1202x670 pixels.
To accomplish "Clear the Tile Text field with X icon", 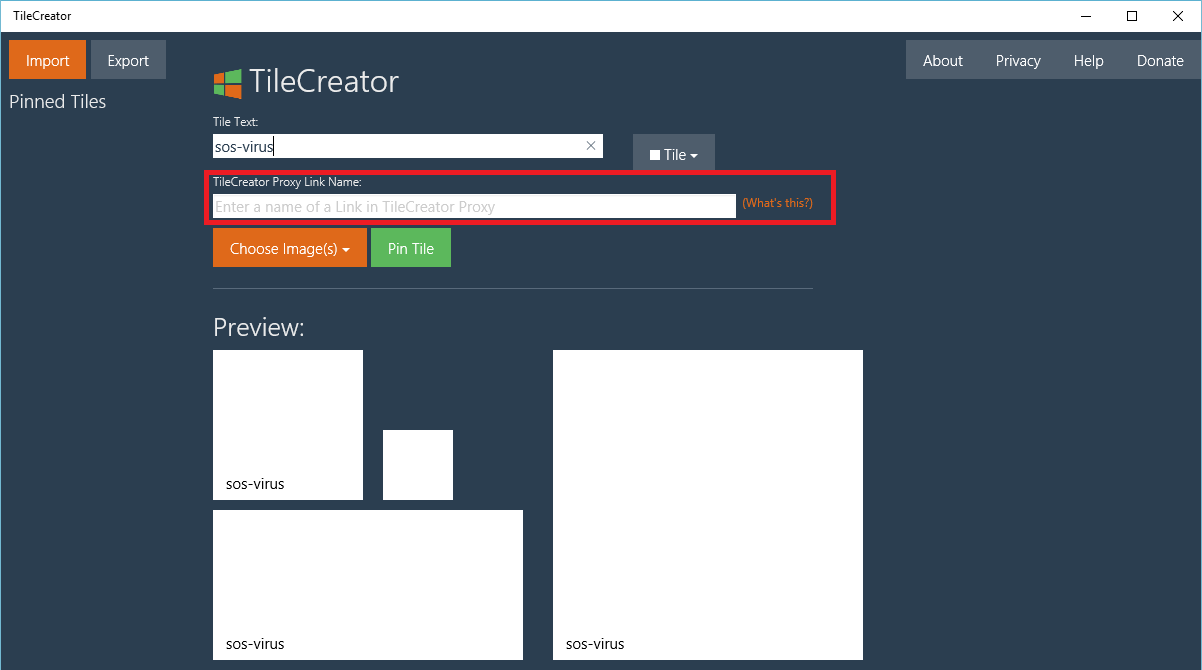I will click(590, 146).
